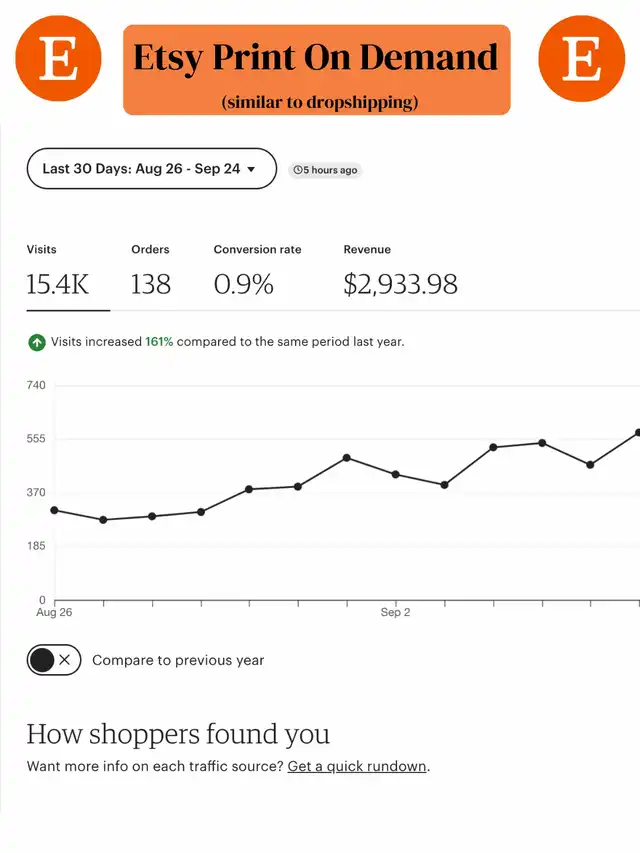Open the Get a quick rundown link
640x853 pixels.
click(357, 767)
